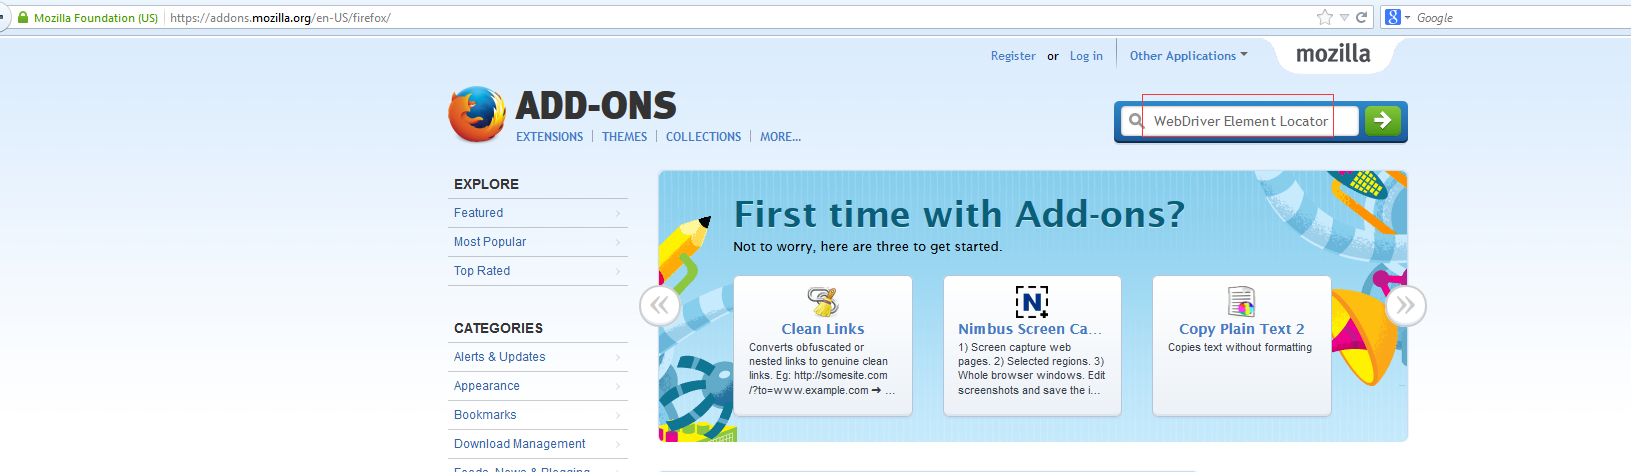Open URL bar history dropdown arrow
This screenshot has width=1631, height=472.
tap(1344, 18)
